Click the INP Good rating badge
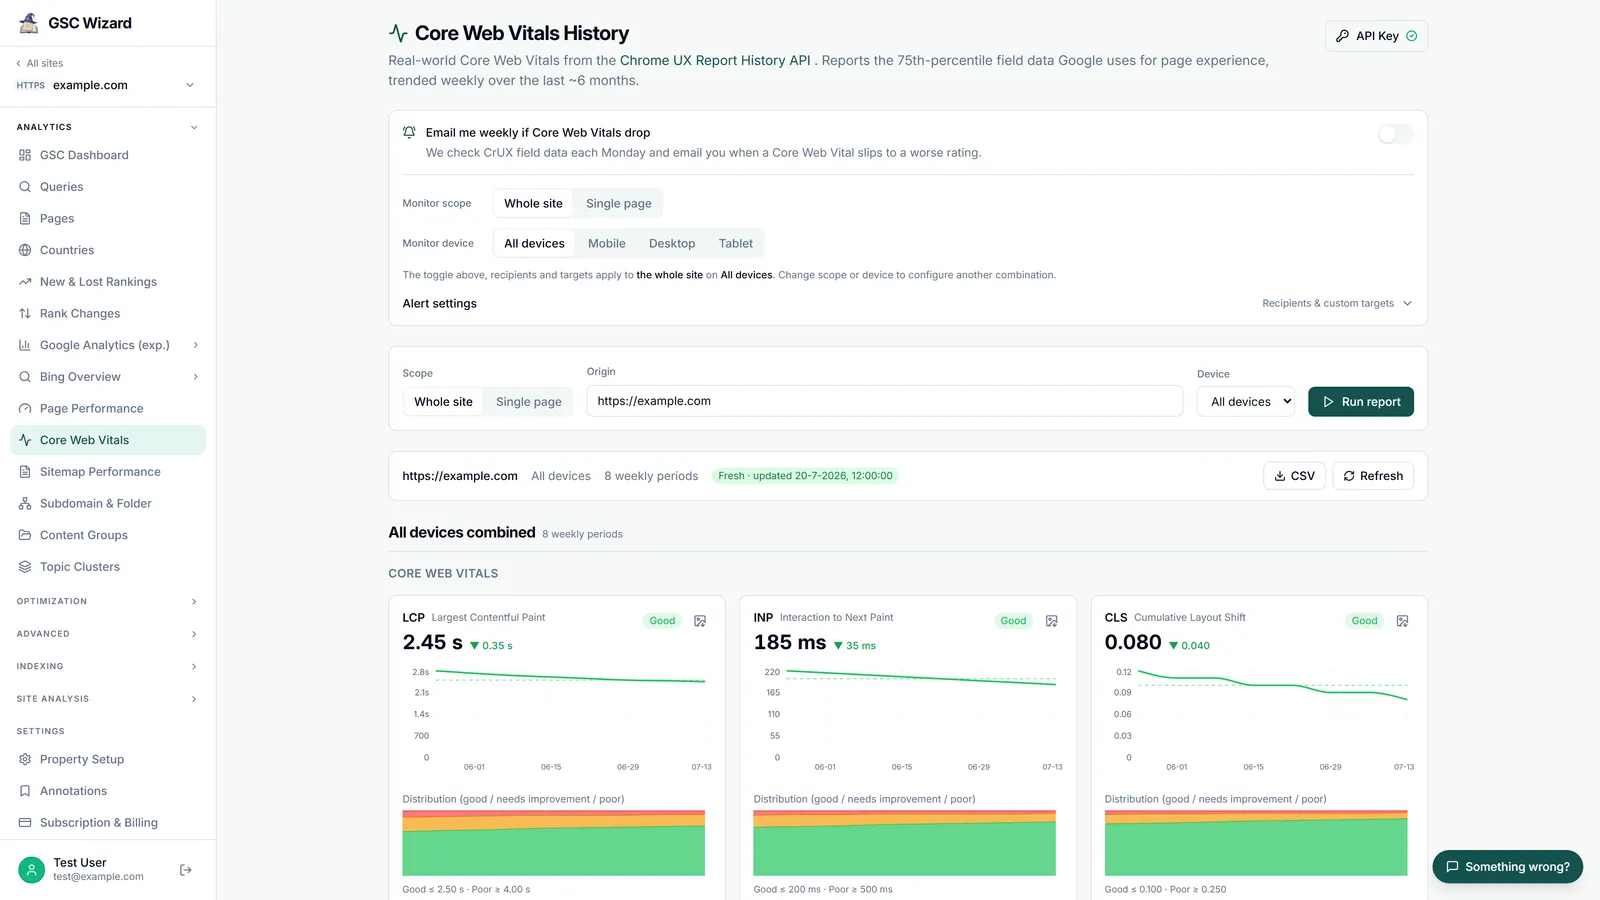 (1013, 621)
